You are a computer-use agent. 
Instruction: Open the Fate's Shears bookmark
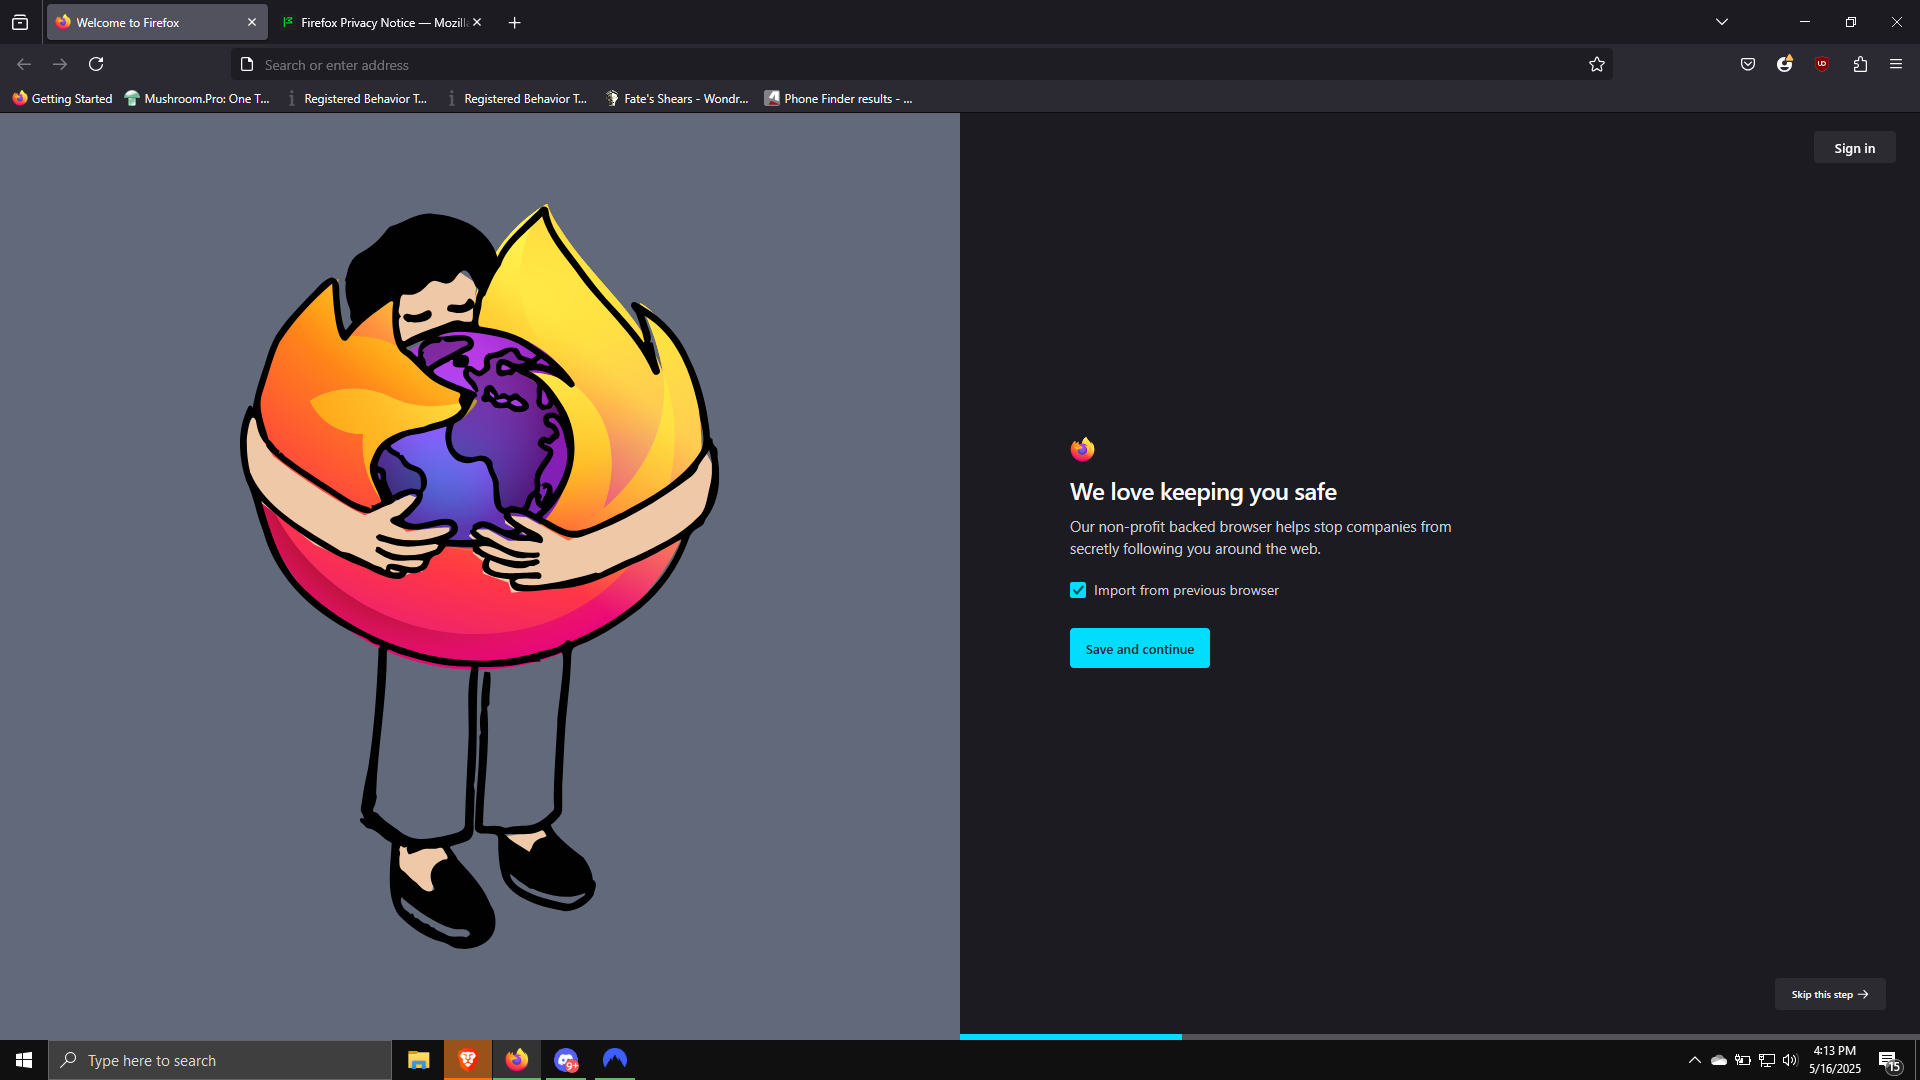coord(677,98)
